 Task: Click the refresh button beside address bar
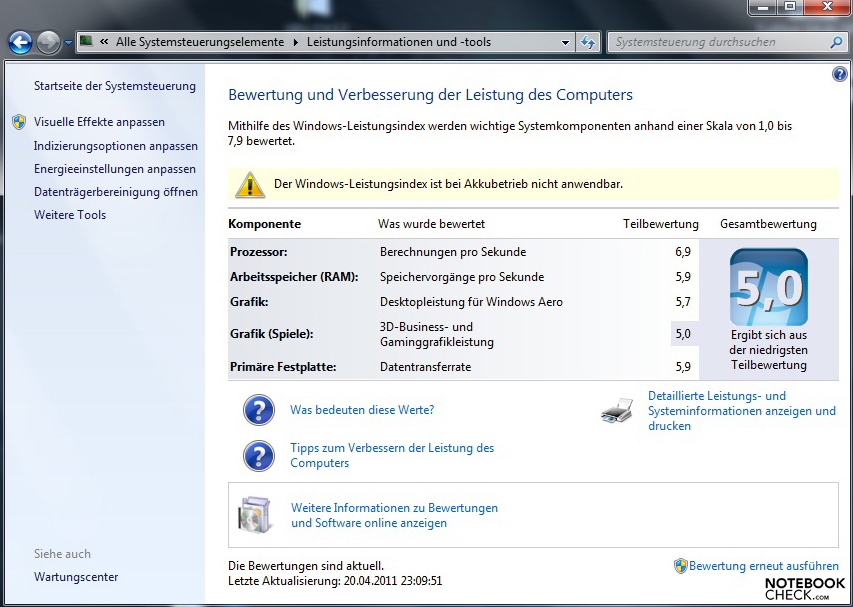(588, 42)
